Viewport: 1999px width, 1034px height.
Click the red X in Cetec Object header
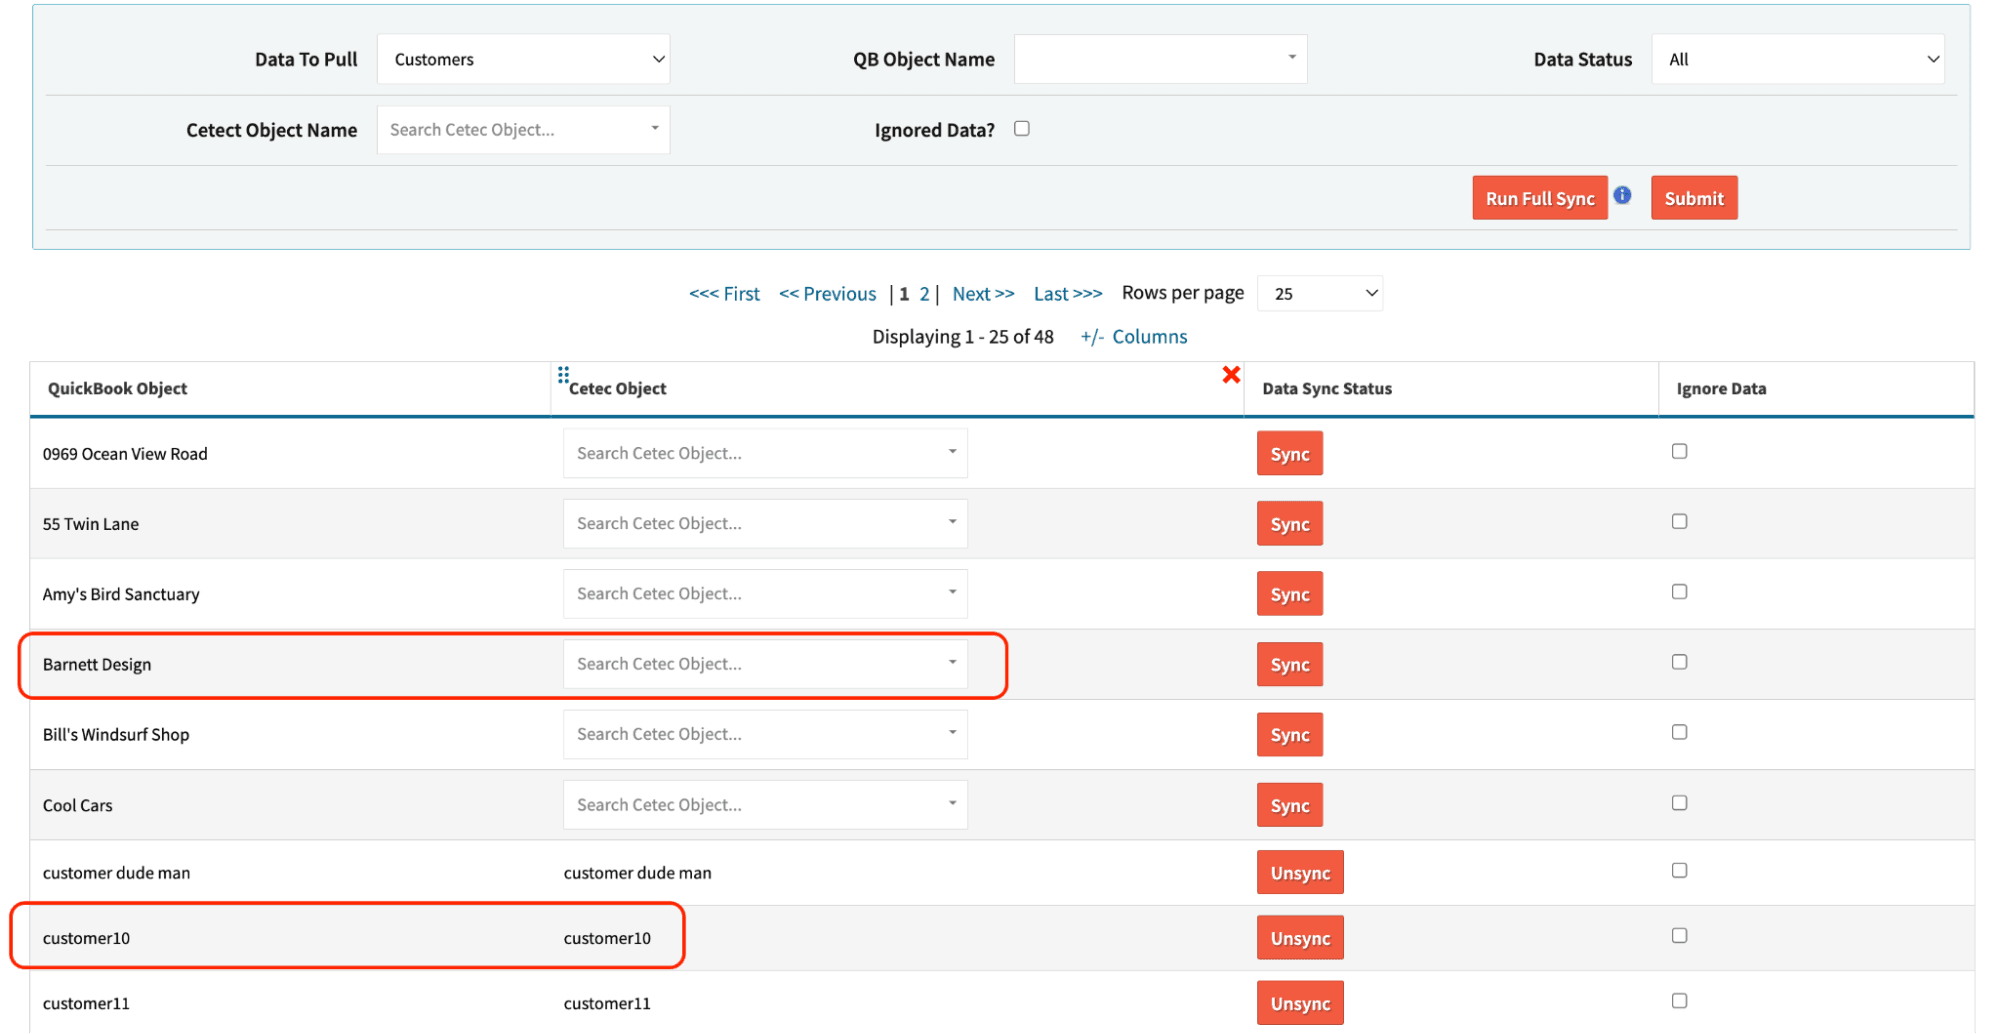click(1231, 375)
